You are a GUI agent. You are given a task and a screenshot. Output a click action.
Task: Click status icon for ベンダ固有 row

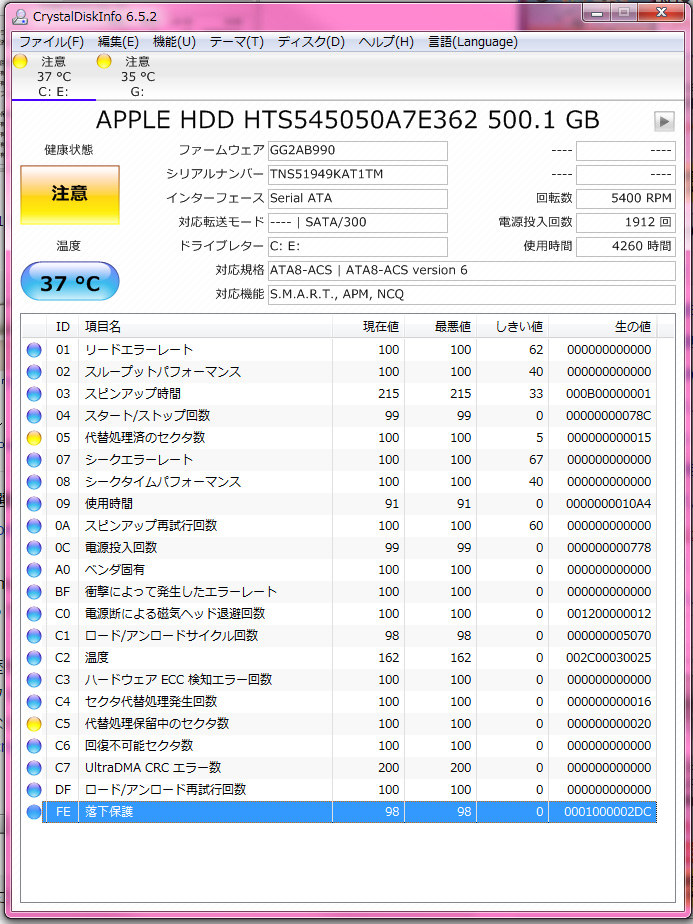click(x=34, y=570)
